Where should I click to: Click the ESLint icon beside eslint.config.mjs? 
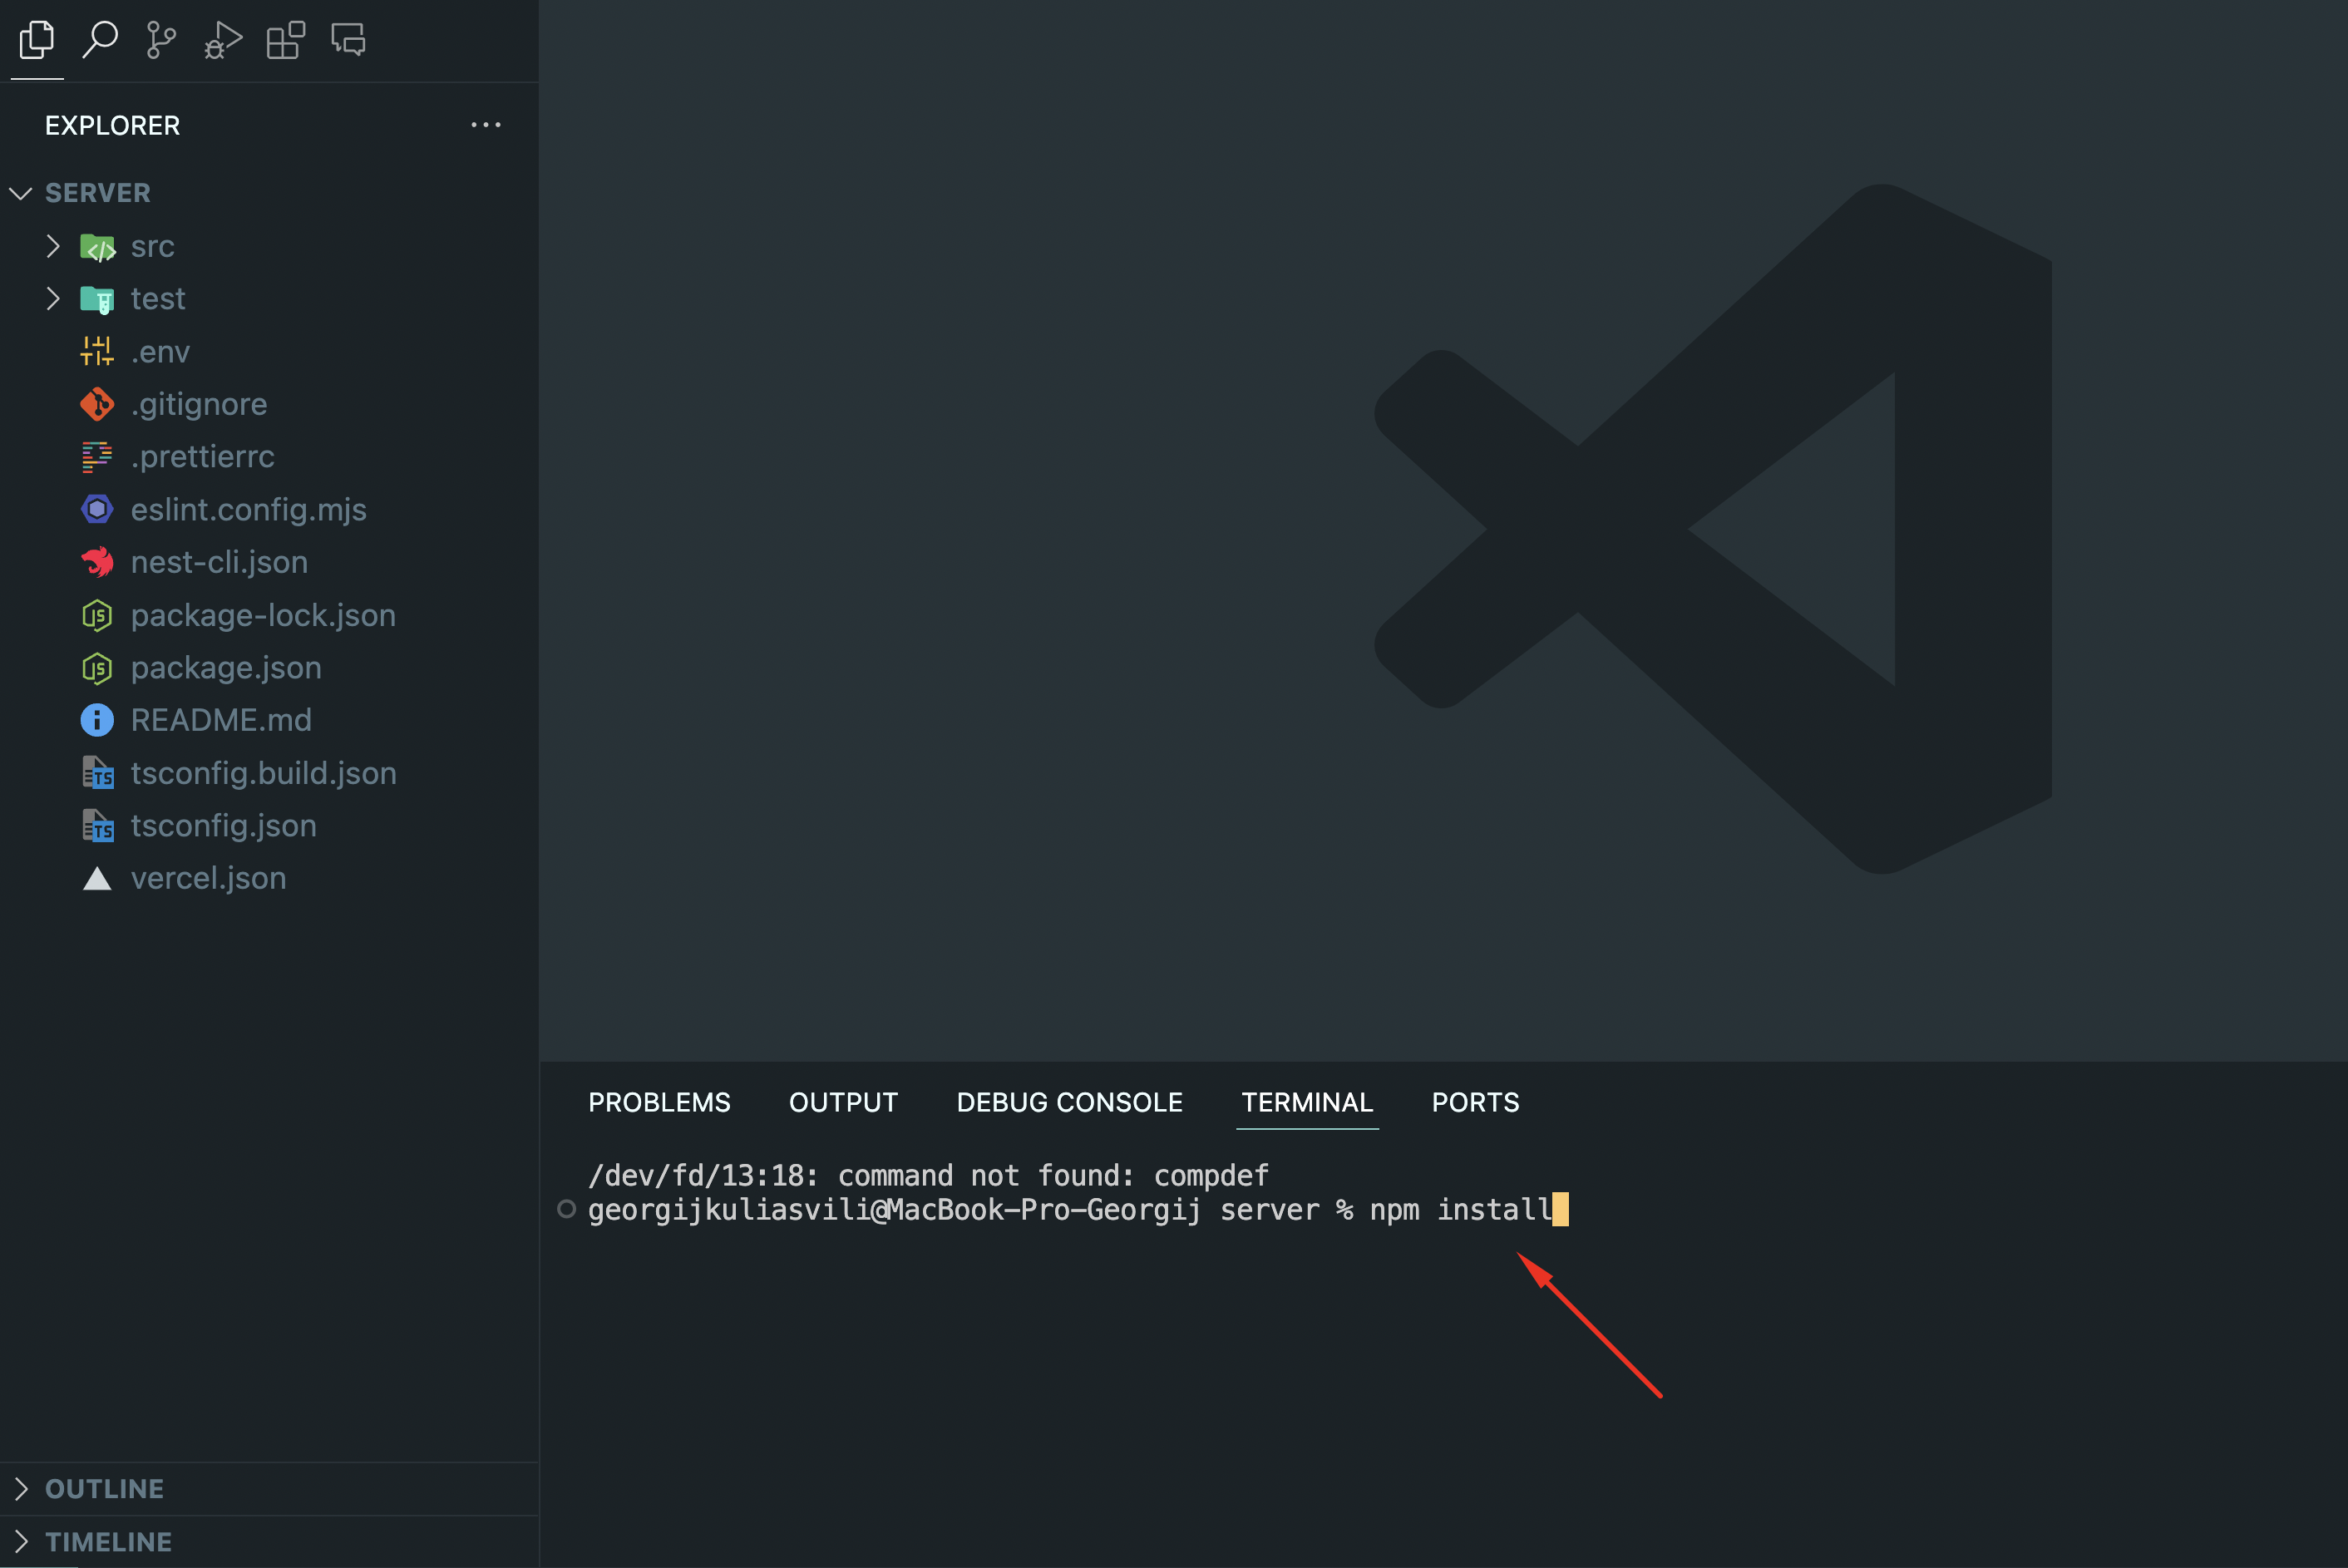click(97, 509)
